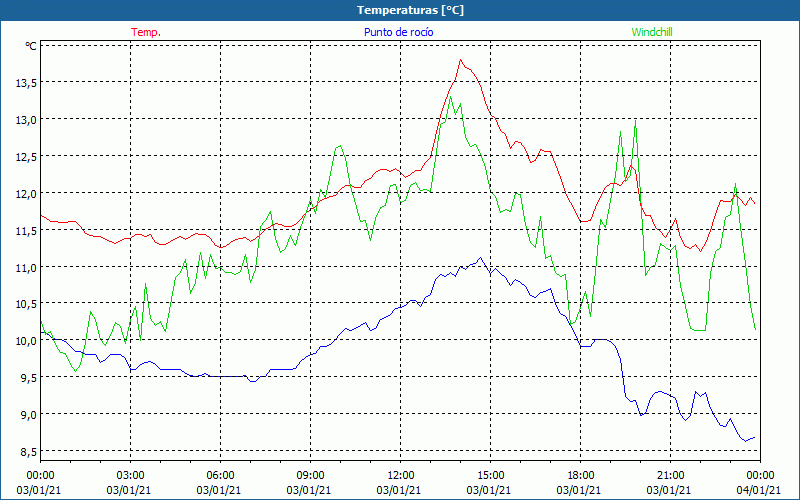Click the "°C" unit label on the y-axis
The image size is (800, 500).
(x=31, y=46)
